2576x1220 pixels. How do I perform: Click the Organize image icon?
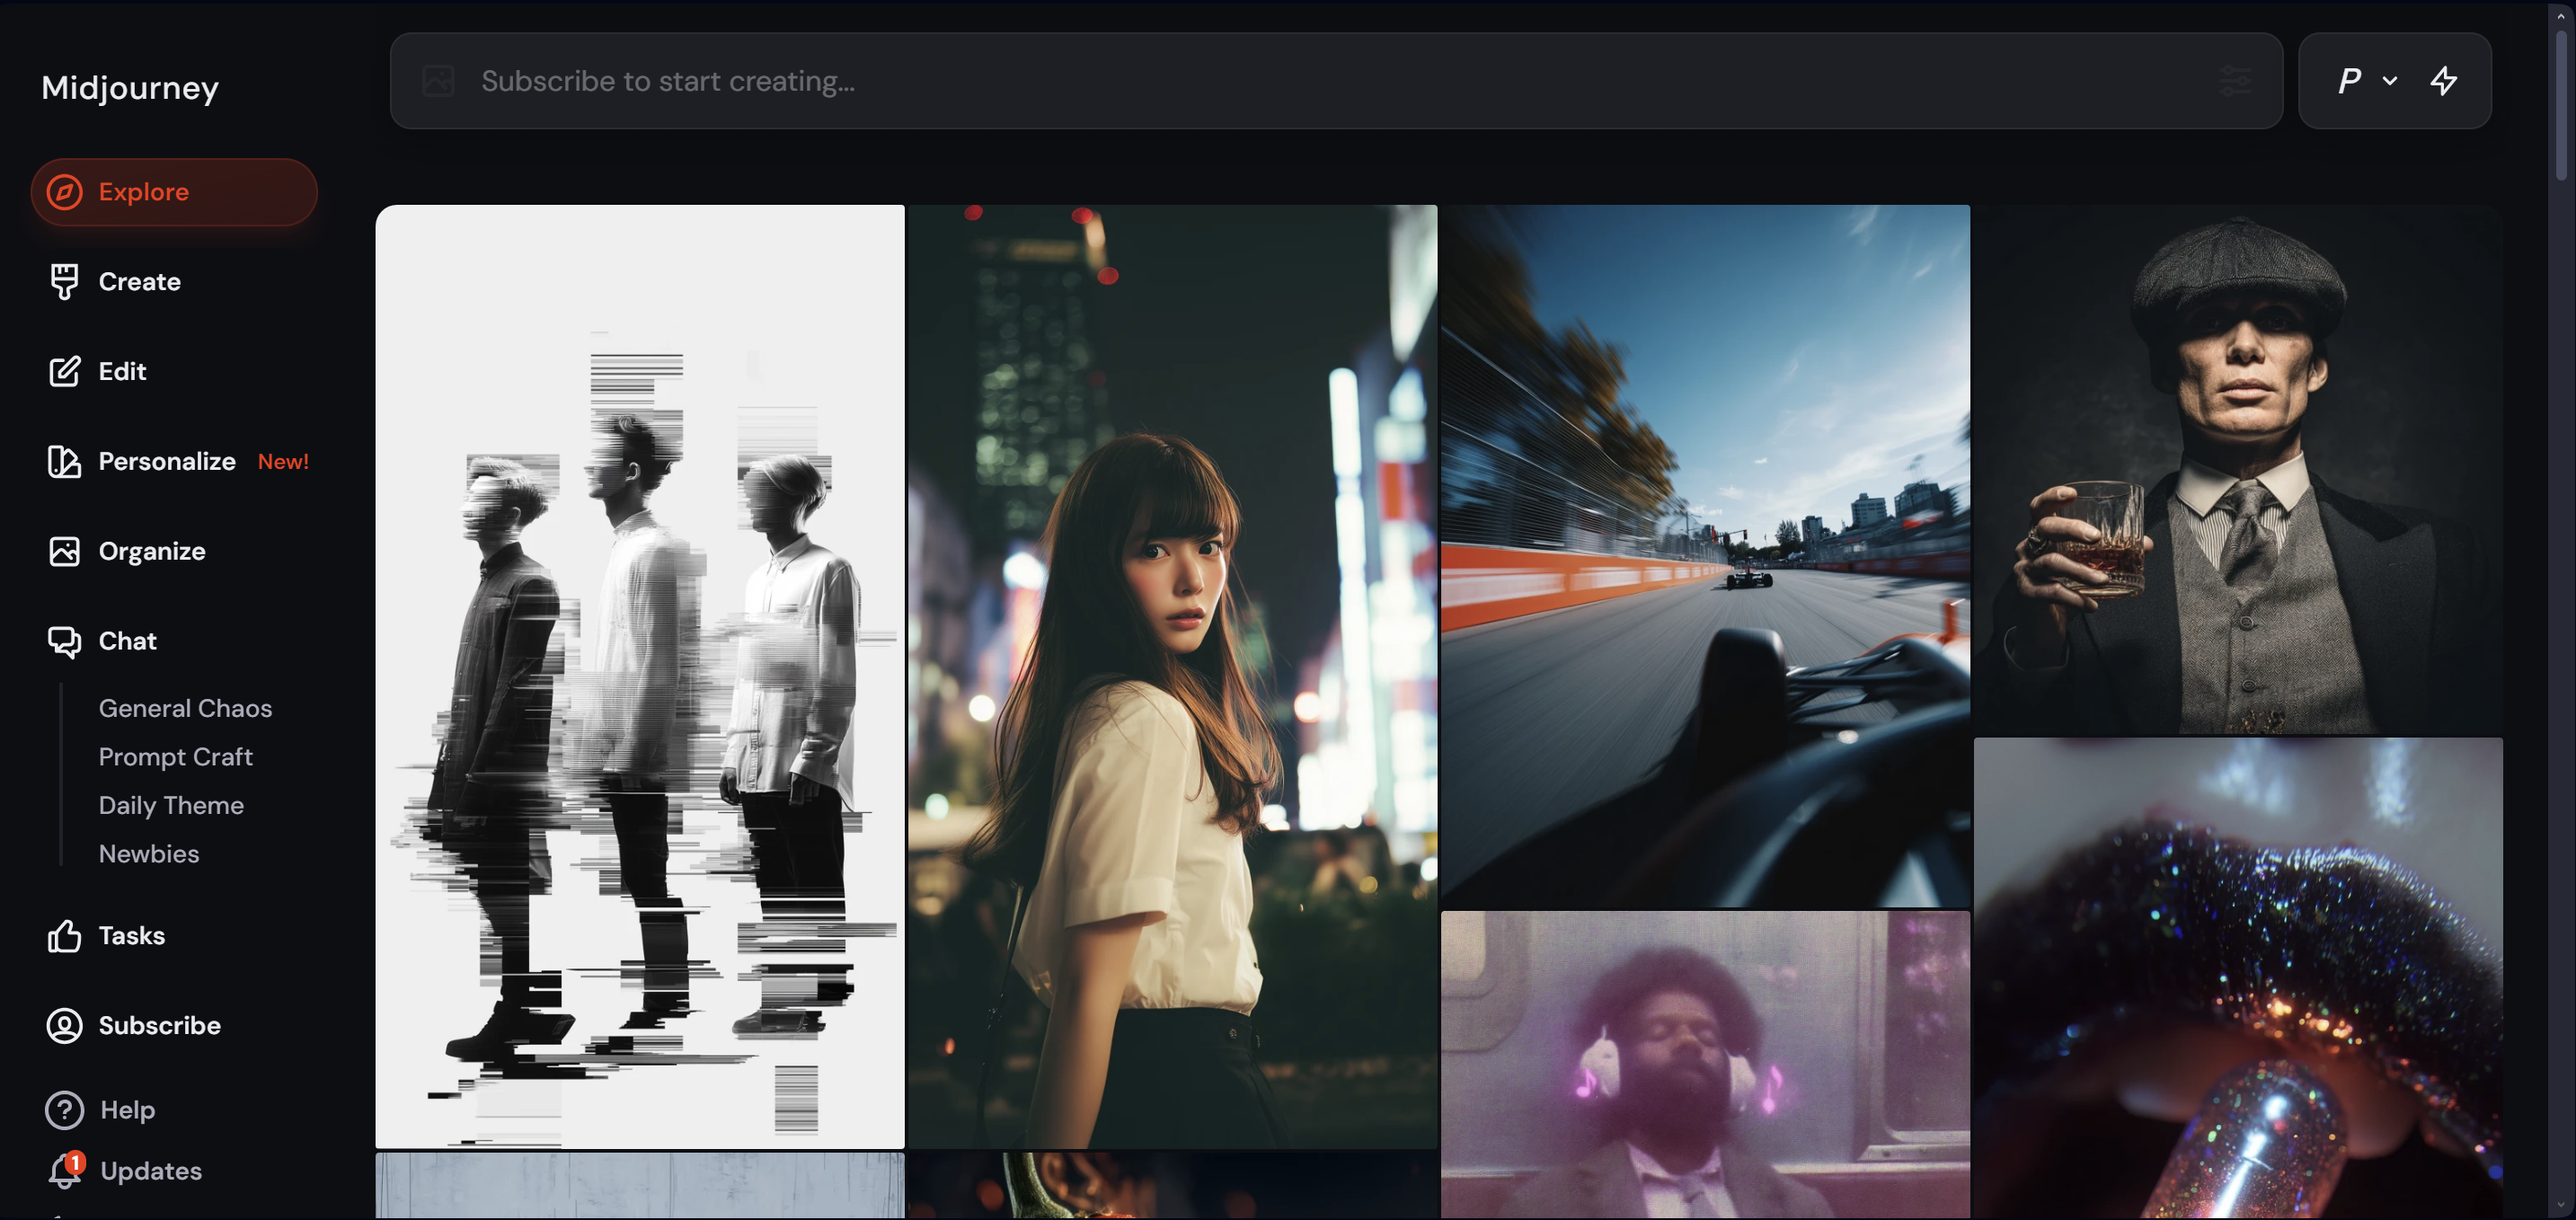point(65,551)
